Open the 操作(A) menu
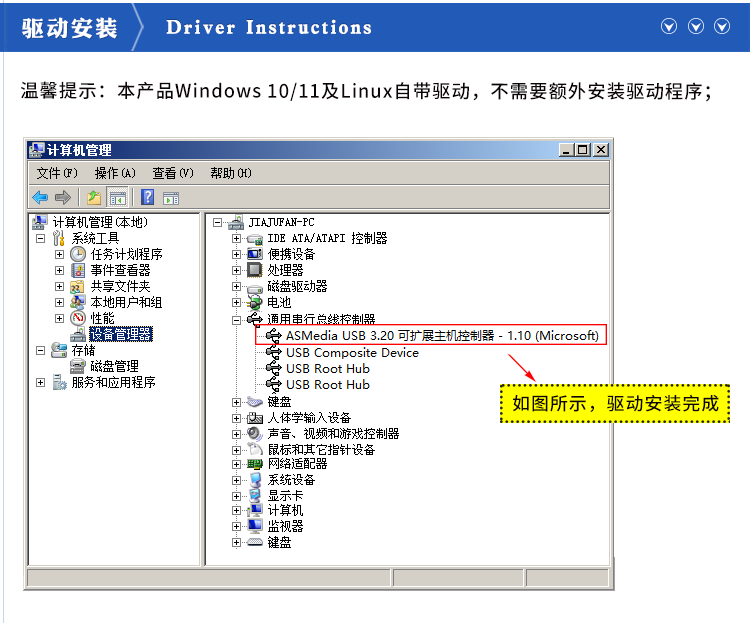750x624 pixels. point(115,173)
